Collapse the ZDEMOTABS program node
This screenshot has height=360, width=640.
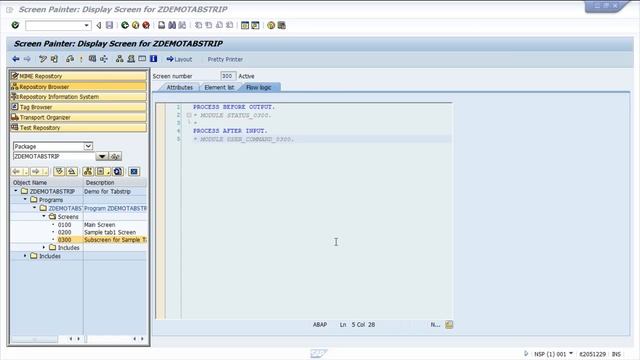point(35,208)
